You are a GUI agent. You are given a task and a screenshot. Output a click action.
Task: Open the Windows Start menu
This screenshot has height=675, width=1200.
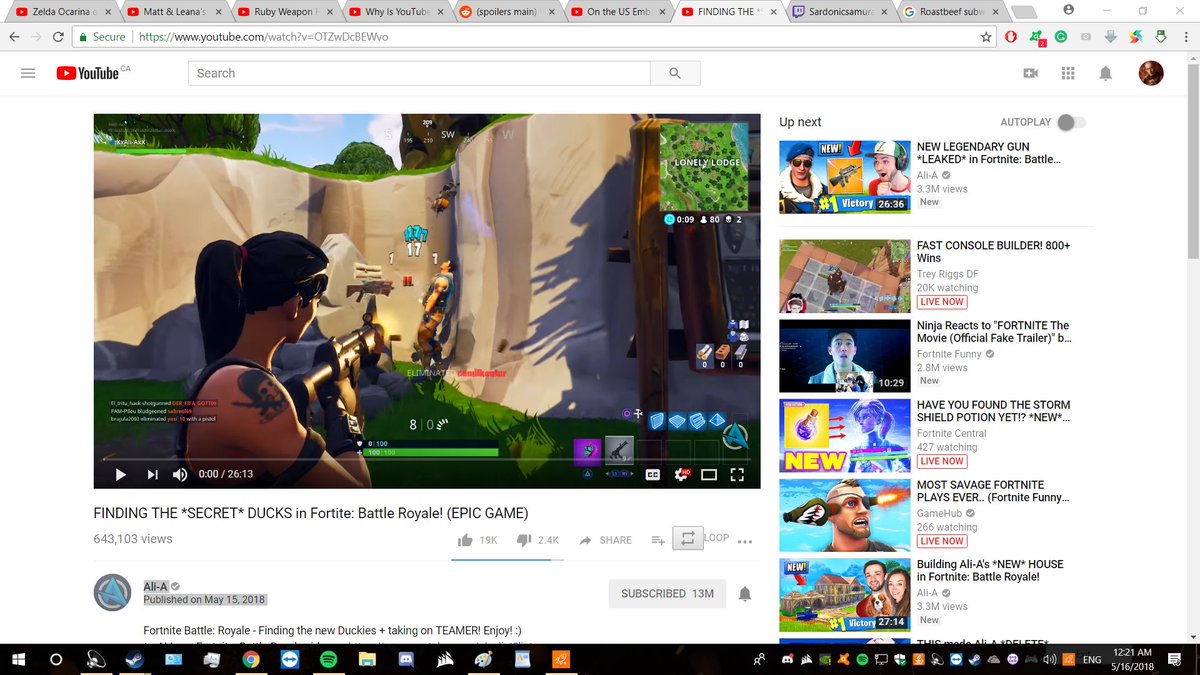(18, 659)
